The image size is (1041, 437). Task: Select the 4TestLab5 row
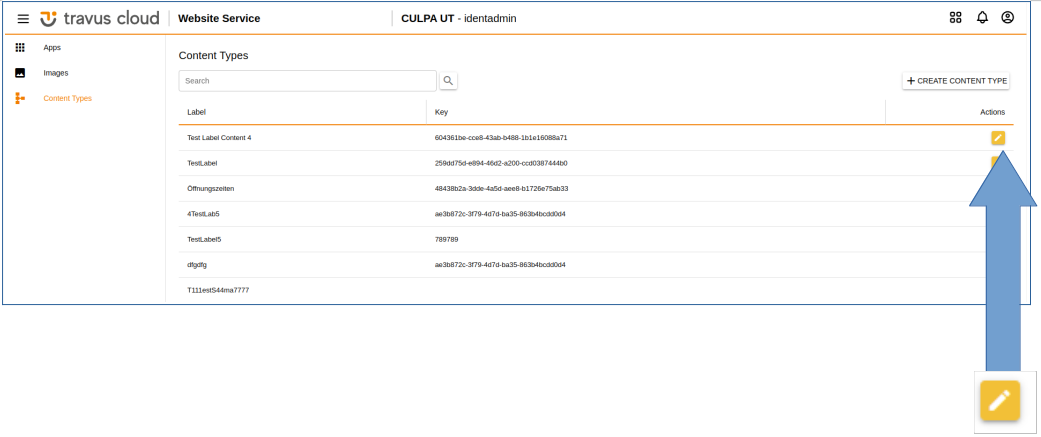pyautogui.click(x=203, y=214)
